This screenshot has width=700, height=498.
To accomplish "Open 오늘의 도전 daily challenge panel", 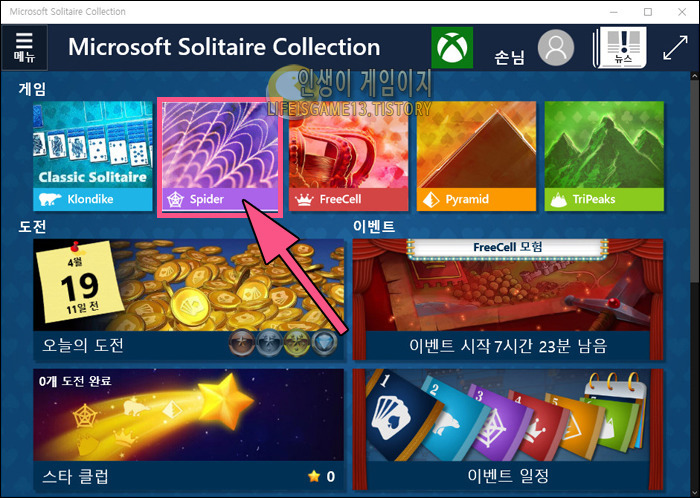I will [188, 299].
